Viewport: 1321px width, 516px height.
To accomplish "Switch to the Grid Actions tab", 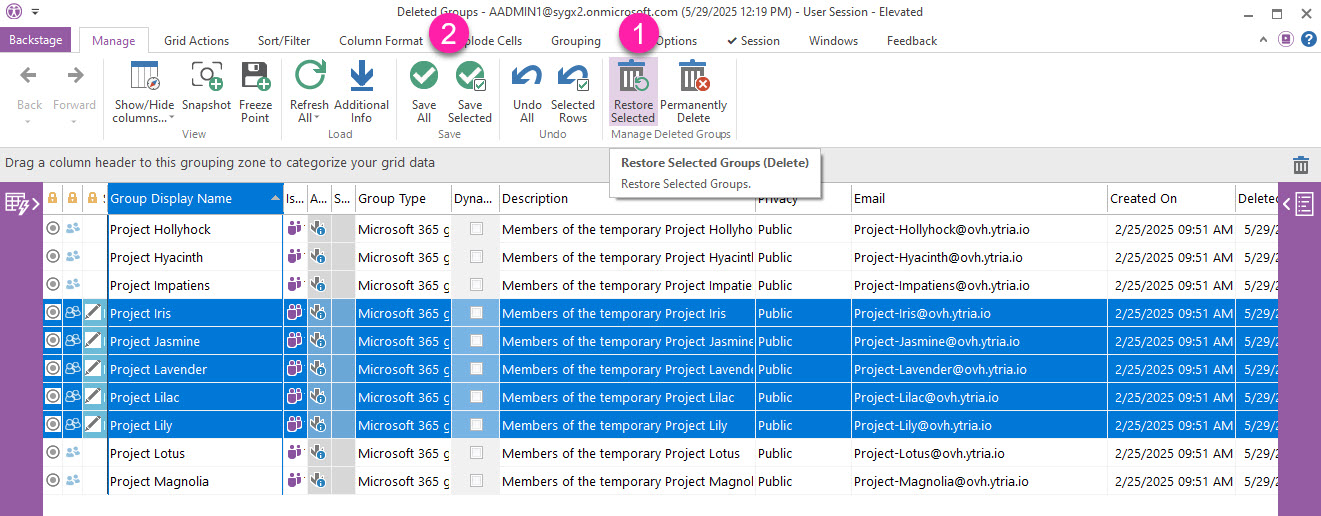I will pyautogui.click(x=196, y=41).
